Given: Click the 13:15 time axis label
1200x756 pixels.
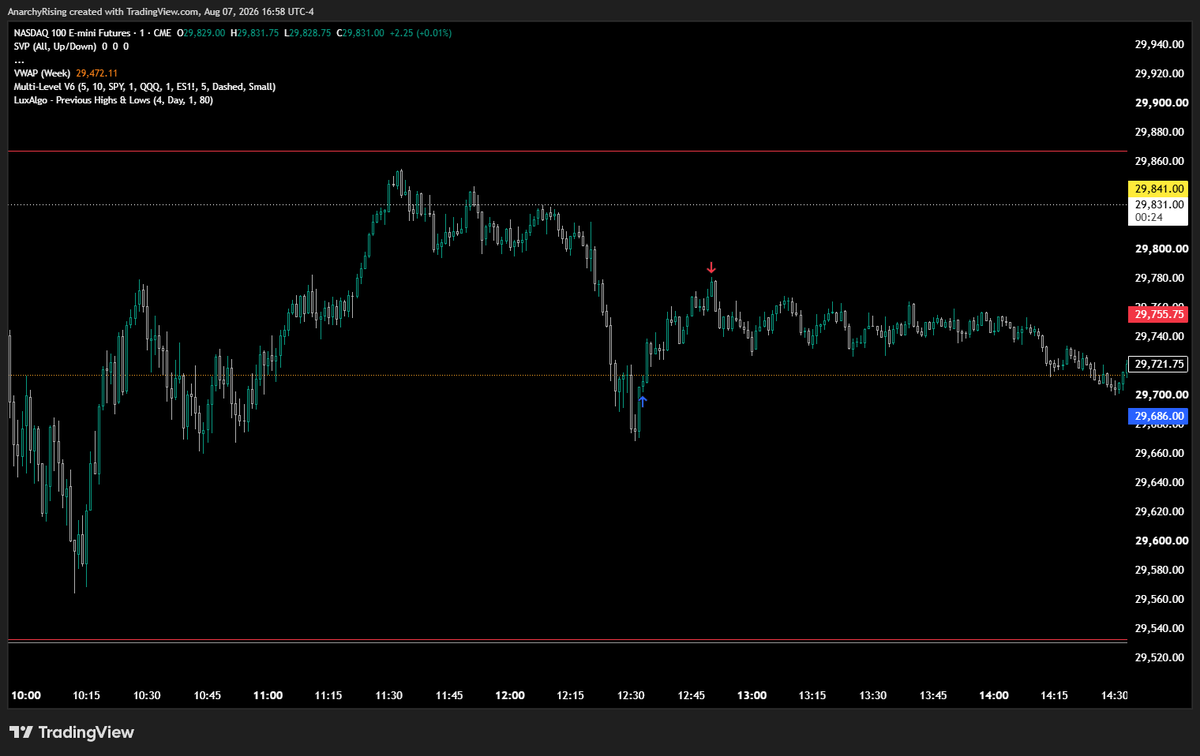Looking at the screenshot, I should (x=812, y=695).
